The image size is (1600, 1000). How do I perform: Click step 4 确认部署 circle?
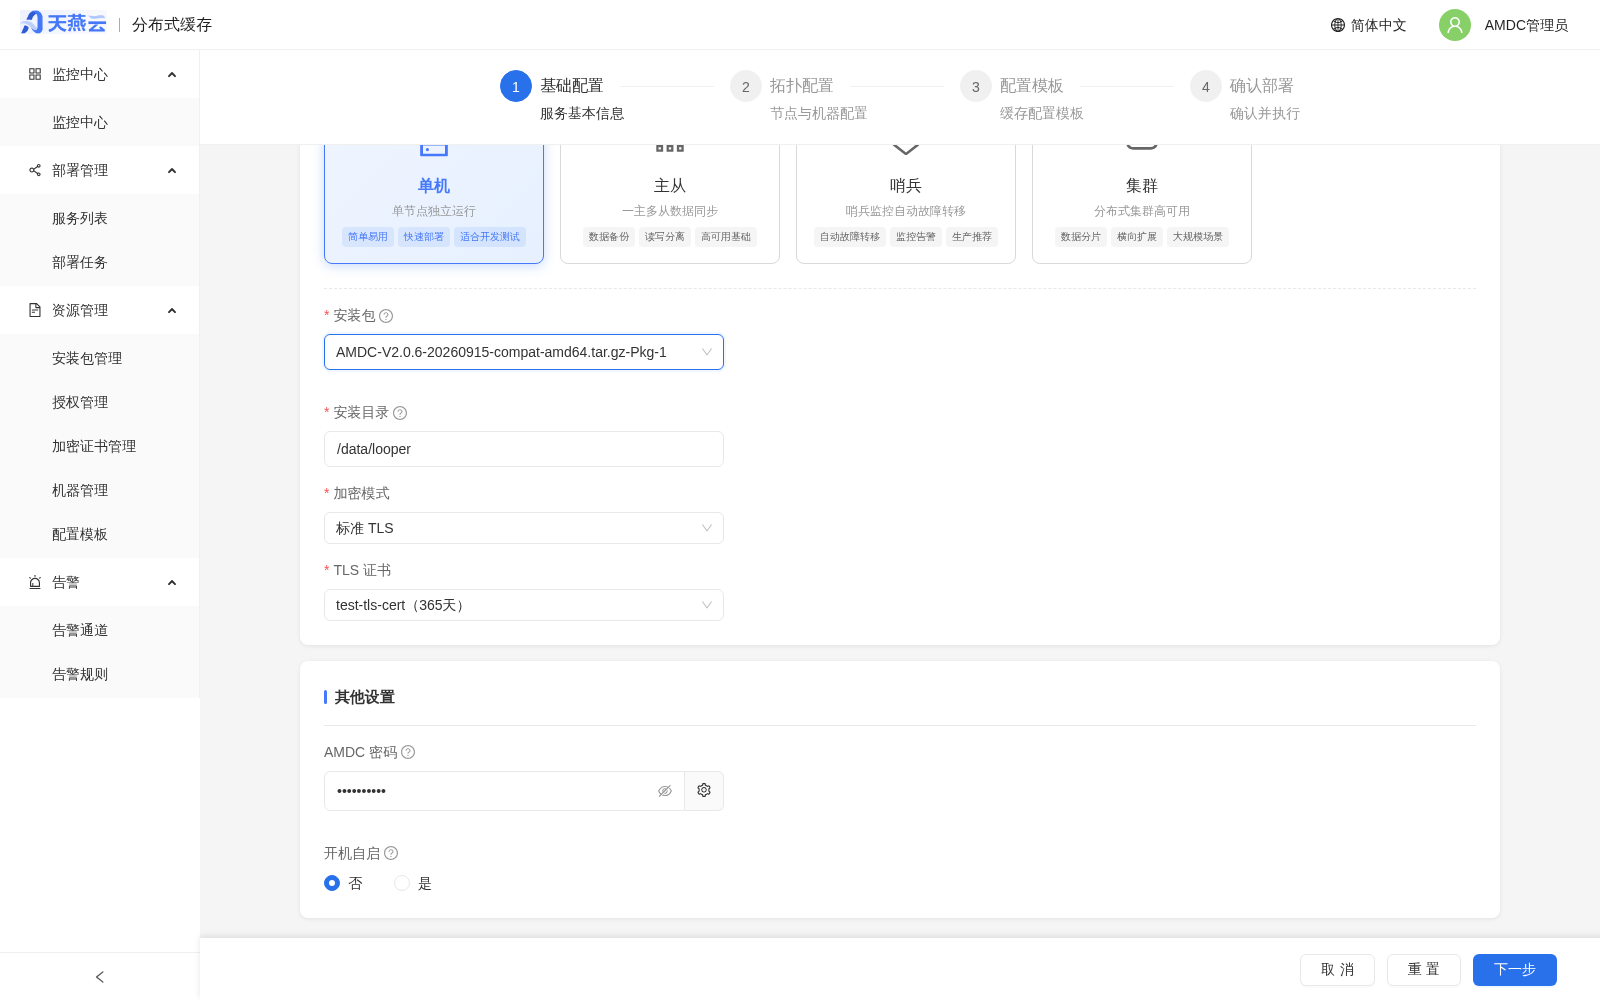tap(1206, 87)
